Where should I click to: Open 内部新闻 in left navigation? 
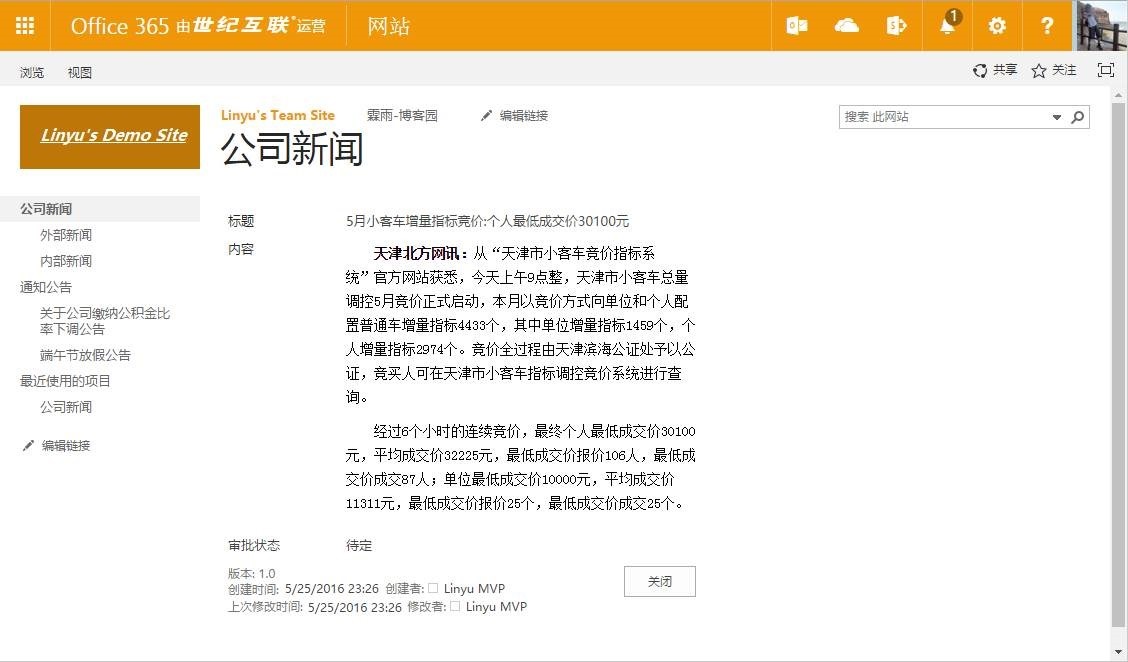tap(66, 260)
